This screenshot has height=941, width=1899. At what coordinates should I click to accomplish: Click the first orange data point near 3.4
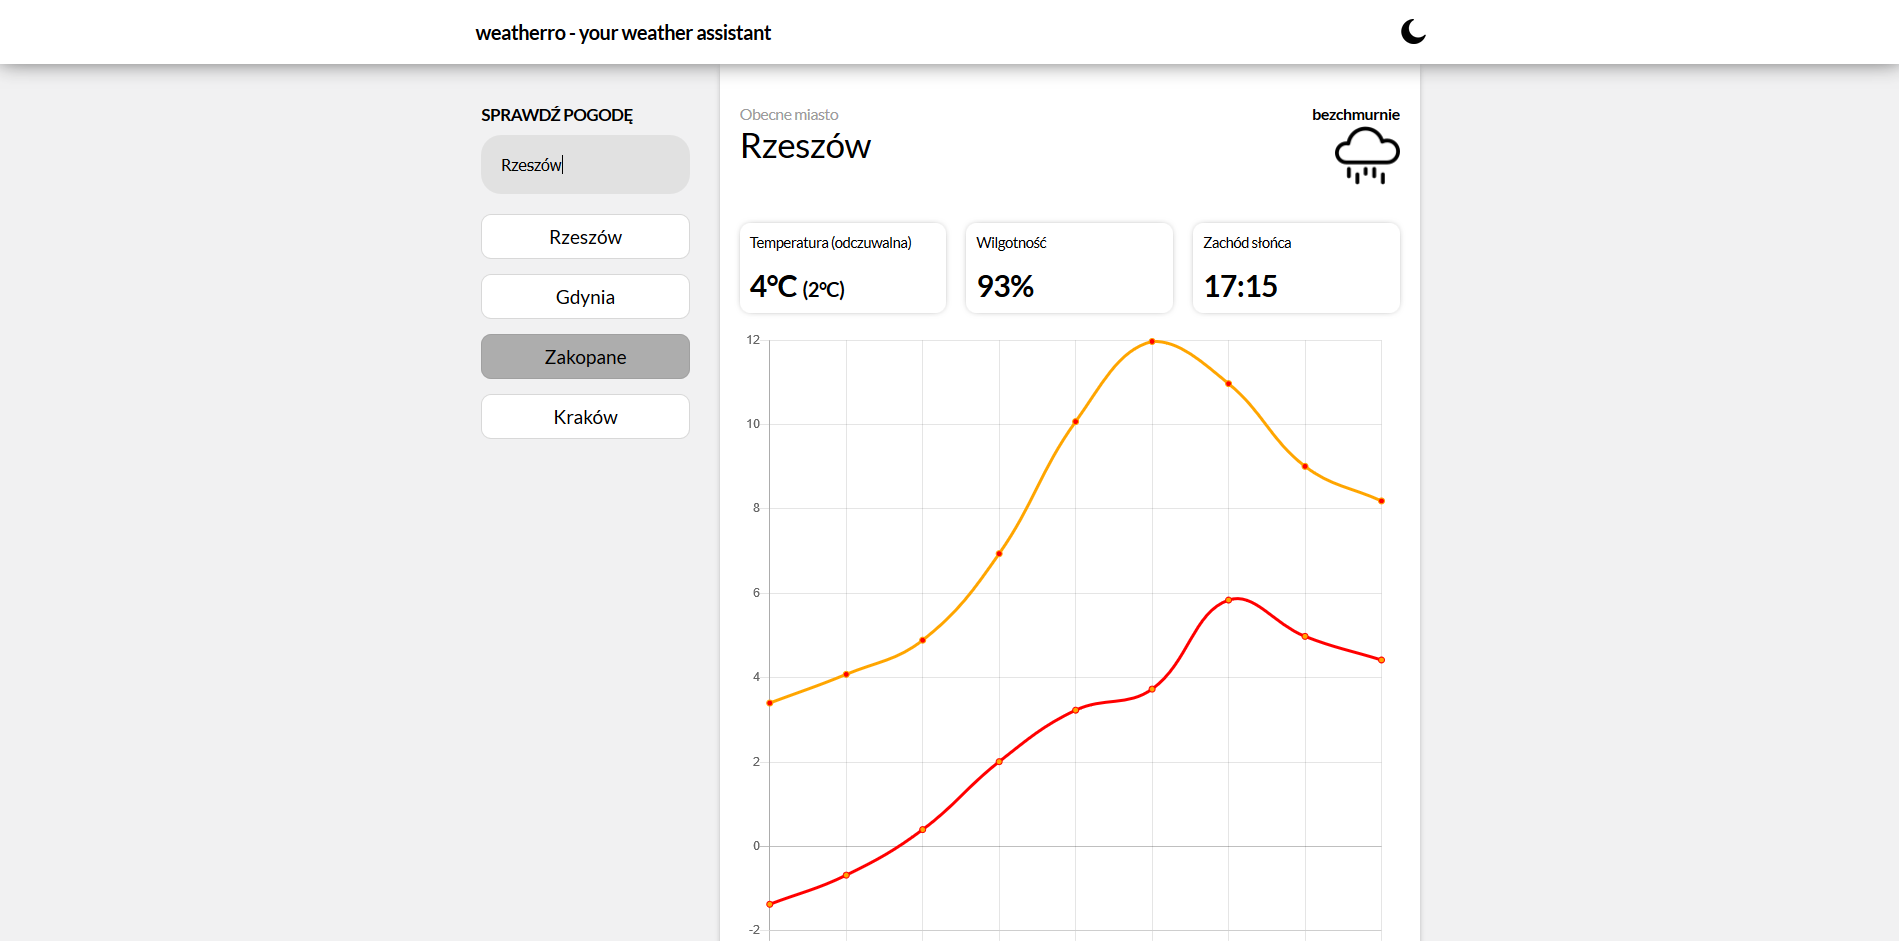point(770,703)
